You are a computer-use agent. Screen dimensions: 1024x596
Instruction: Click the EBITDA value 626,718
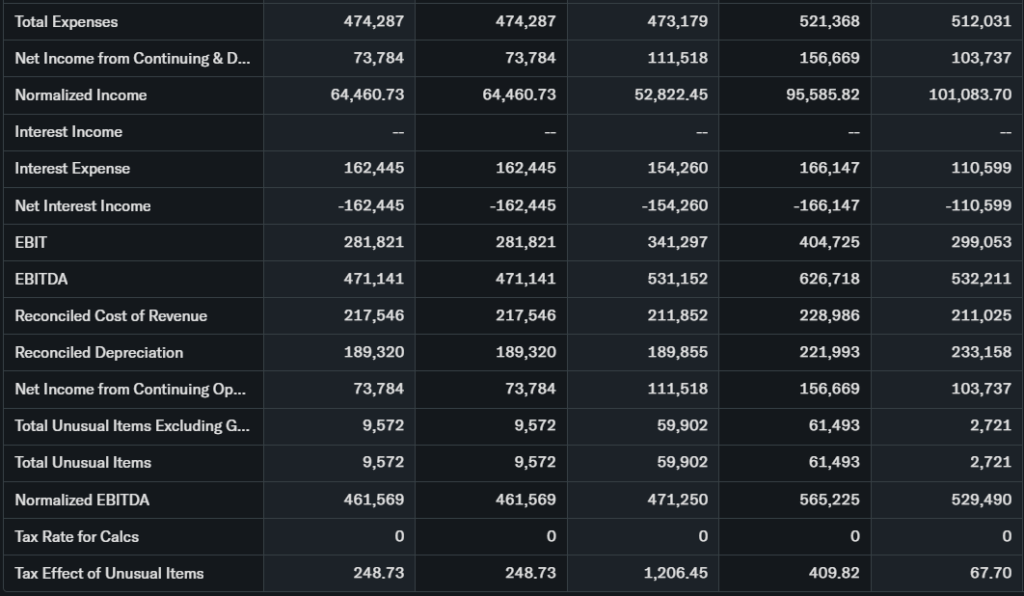click(829, 279)
